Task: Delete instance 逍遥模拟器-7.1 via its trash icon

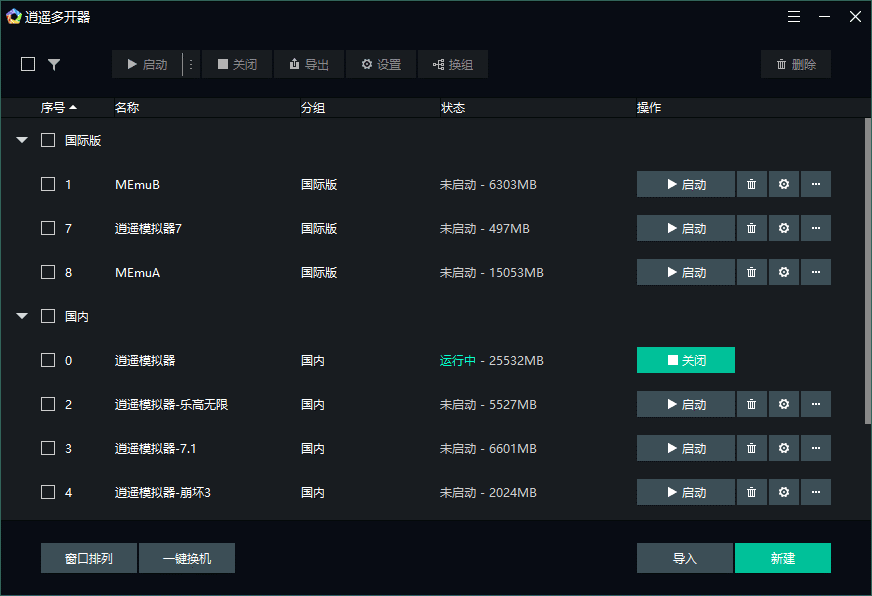Action: pos(751,448)
